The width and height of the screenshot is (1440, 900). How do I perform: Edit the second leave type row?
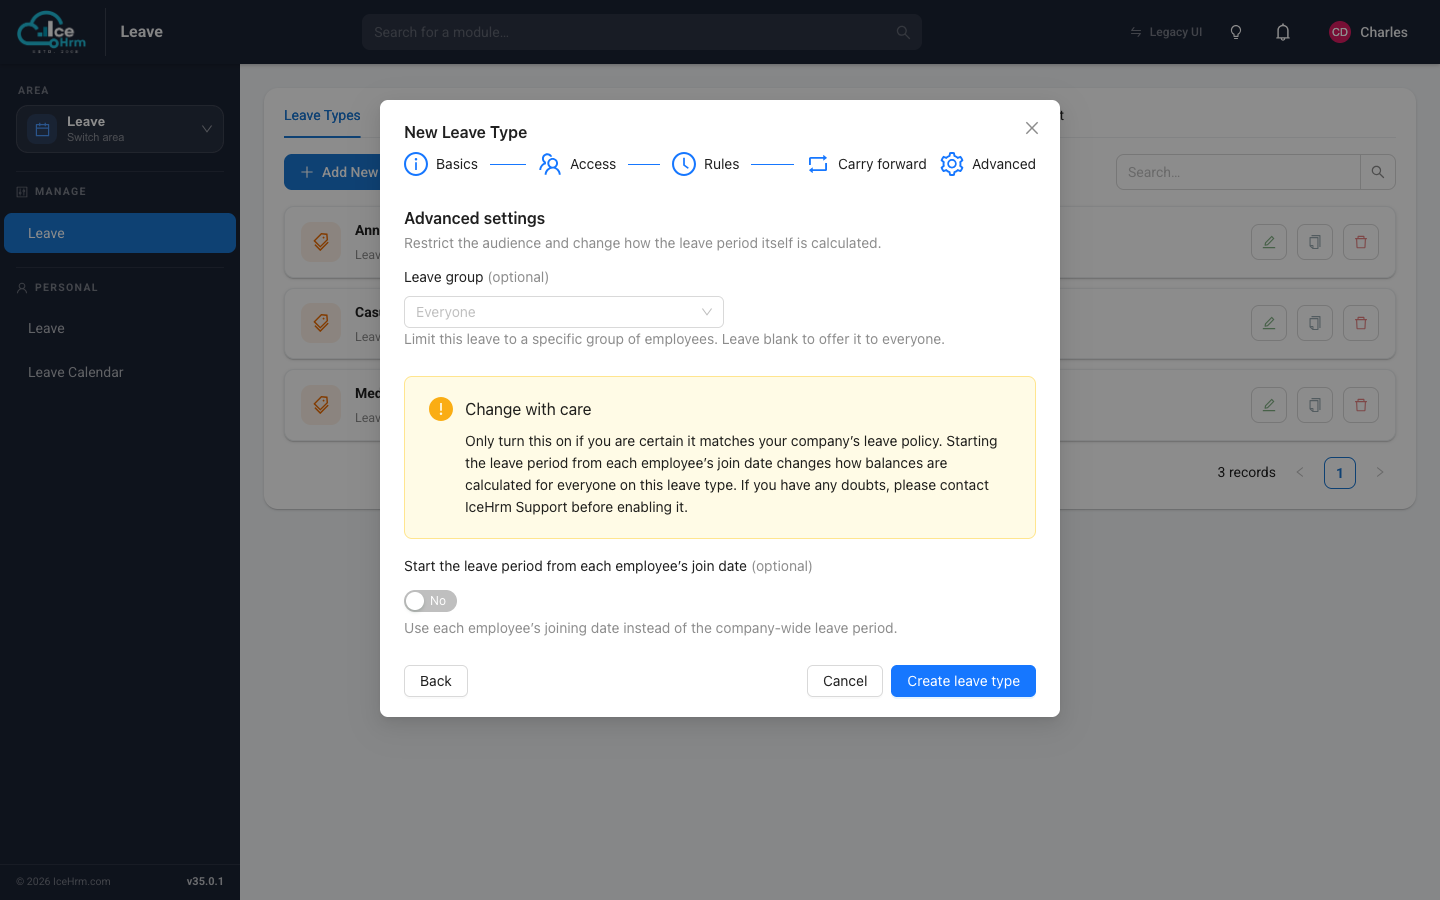1269,323
